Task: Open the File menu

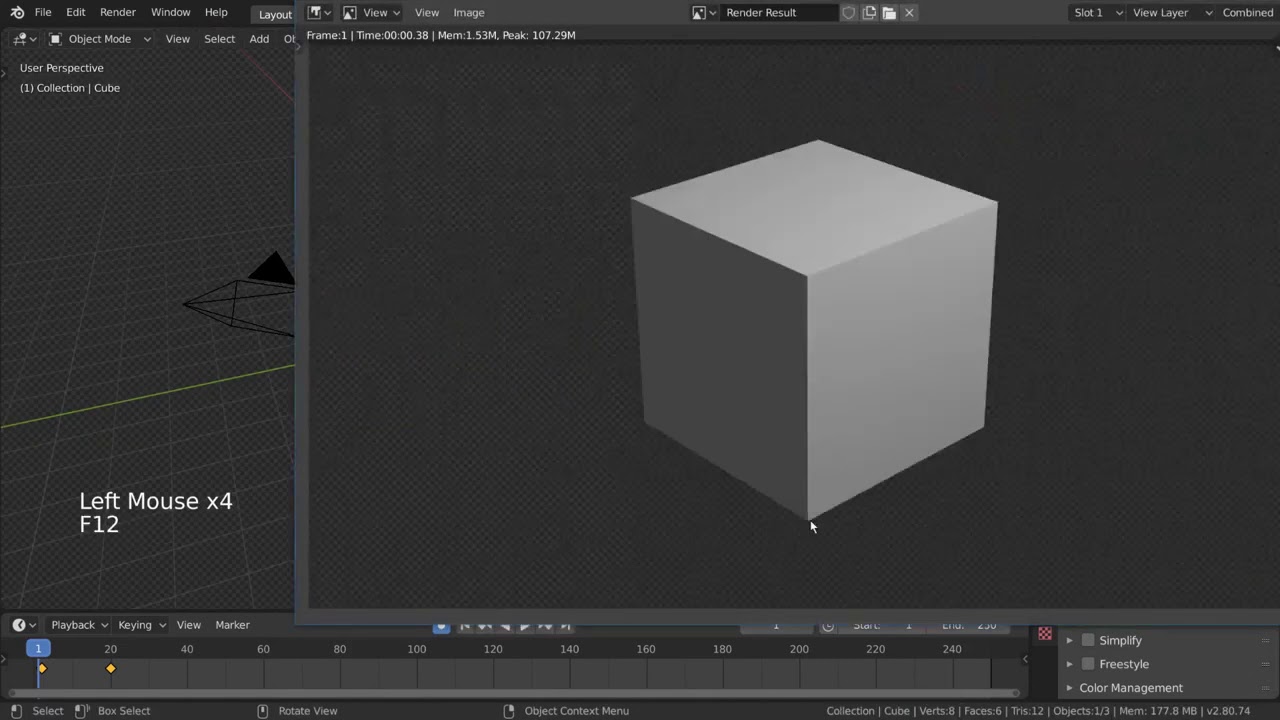Action: [43, 12]
